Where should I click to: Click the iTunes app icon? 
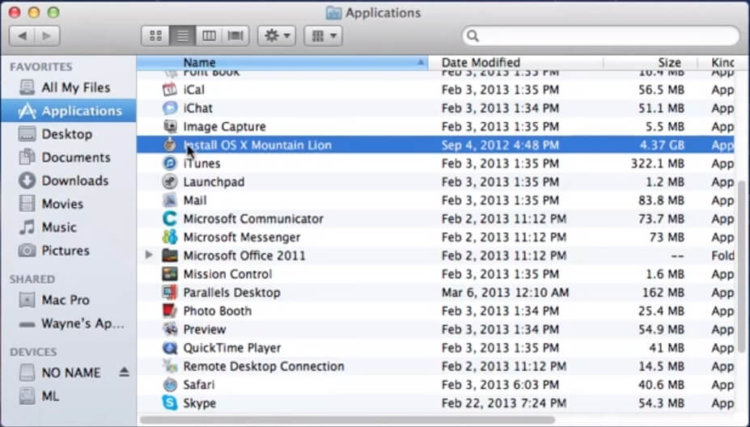pyautogui.click(x=170, y=164)
